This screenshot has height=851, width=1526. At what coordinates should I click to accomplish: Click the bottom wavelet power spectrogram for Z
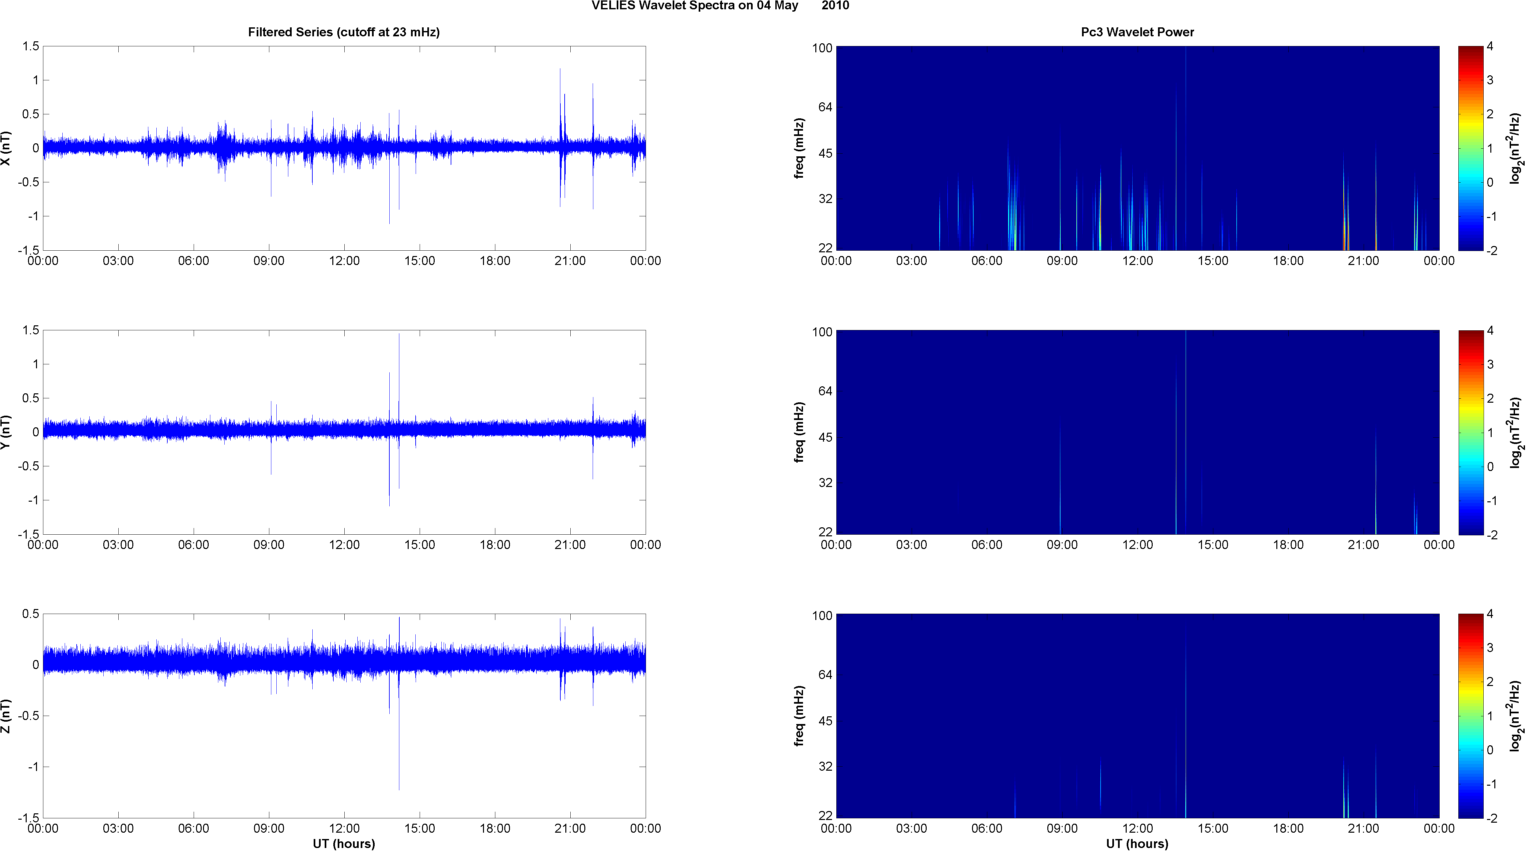[1137, 716]
